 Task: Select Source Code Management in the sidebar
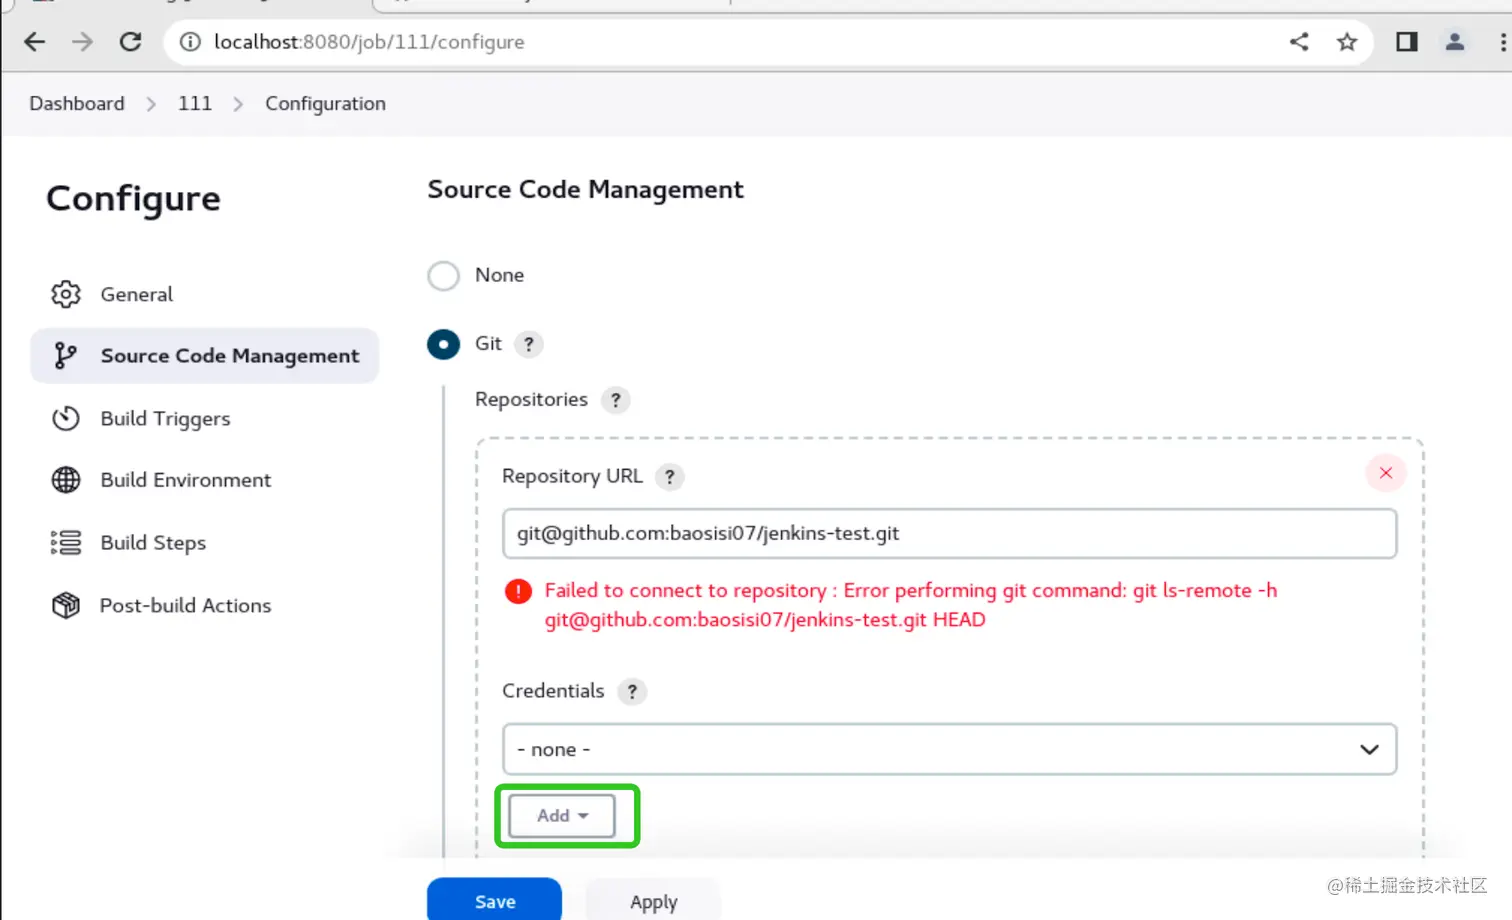(x=205, y=356)
